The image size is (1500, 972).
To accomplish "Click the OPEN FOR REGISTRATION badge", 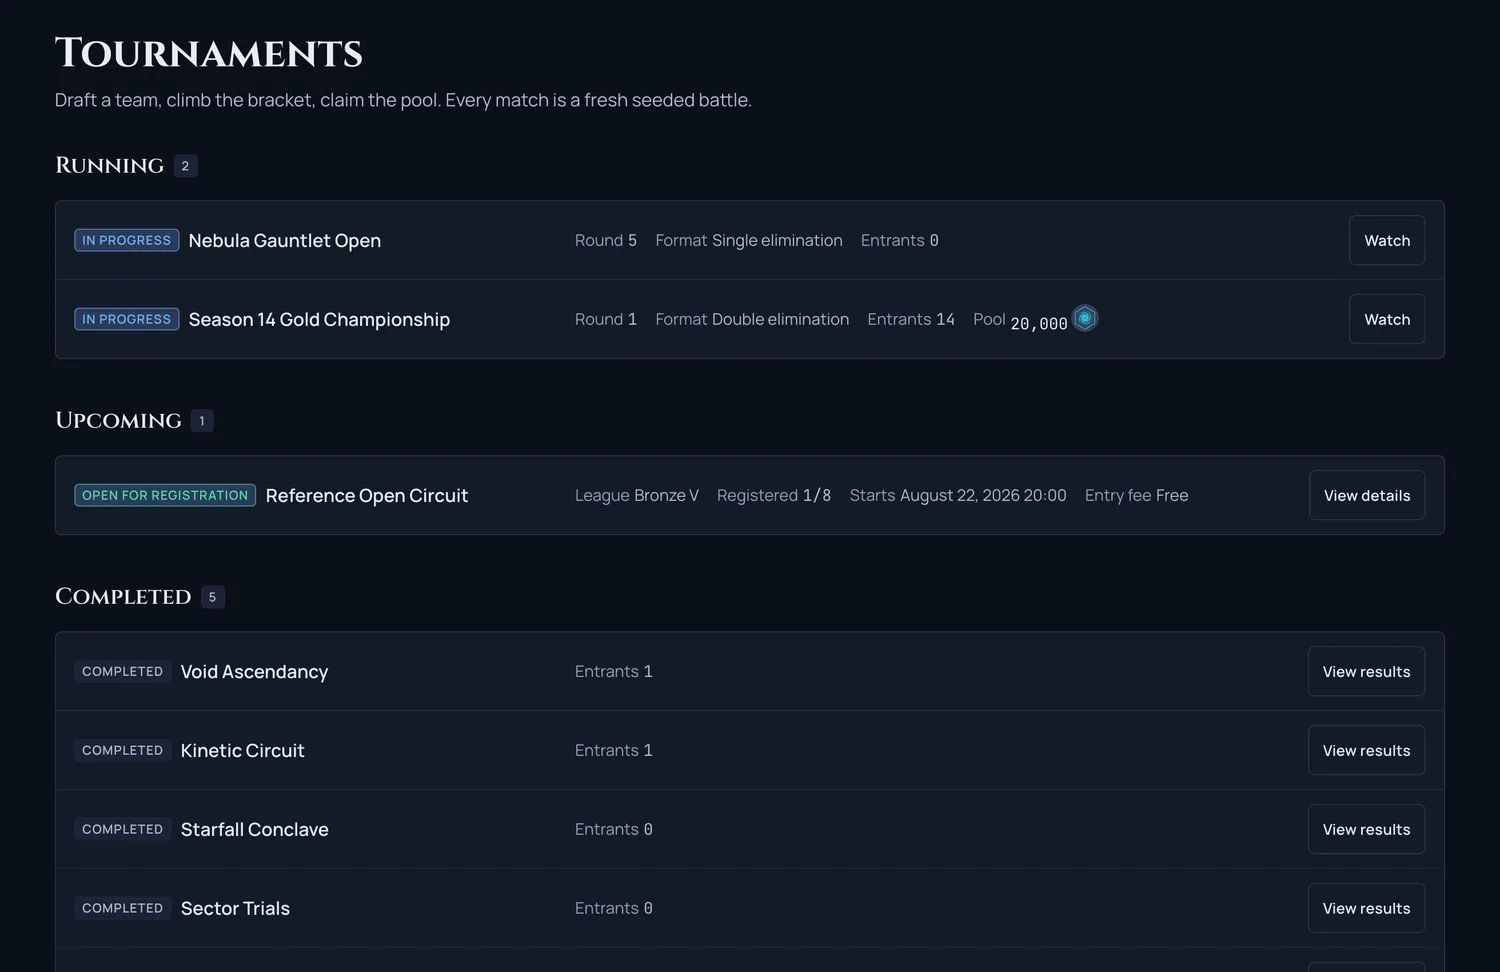I will tap(165, 495).
